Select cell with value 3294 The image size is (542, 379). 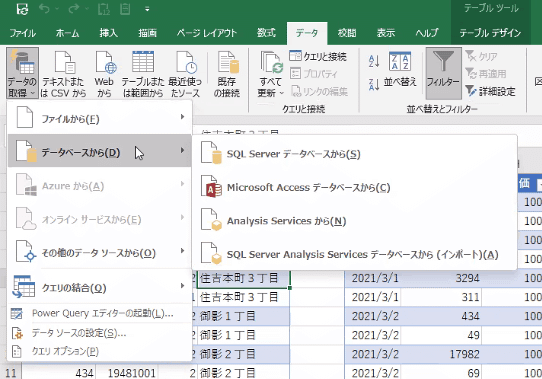[x=441, y=278]
